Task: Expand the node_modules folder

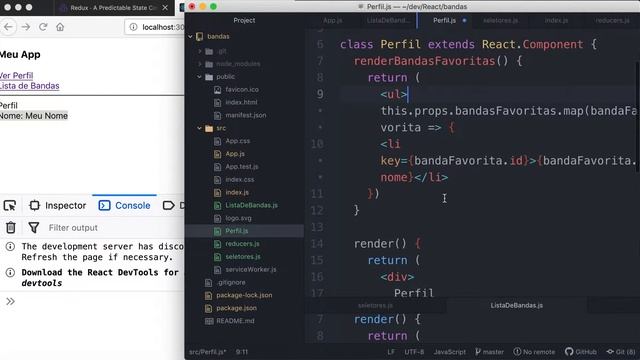Action: click(x=200, y=64)
